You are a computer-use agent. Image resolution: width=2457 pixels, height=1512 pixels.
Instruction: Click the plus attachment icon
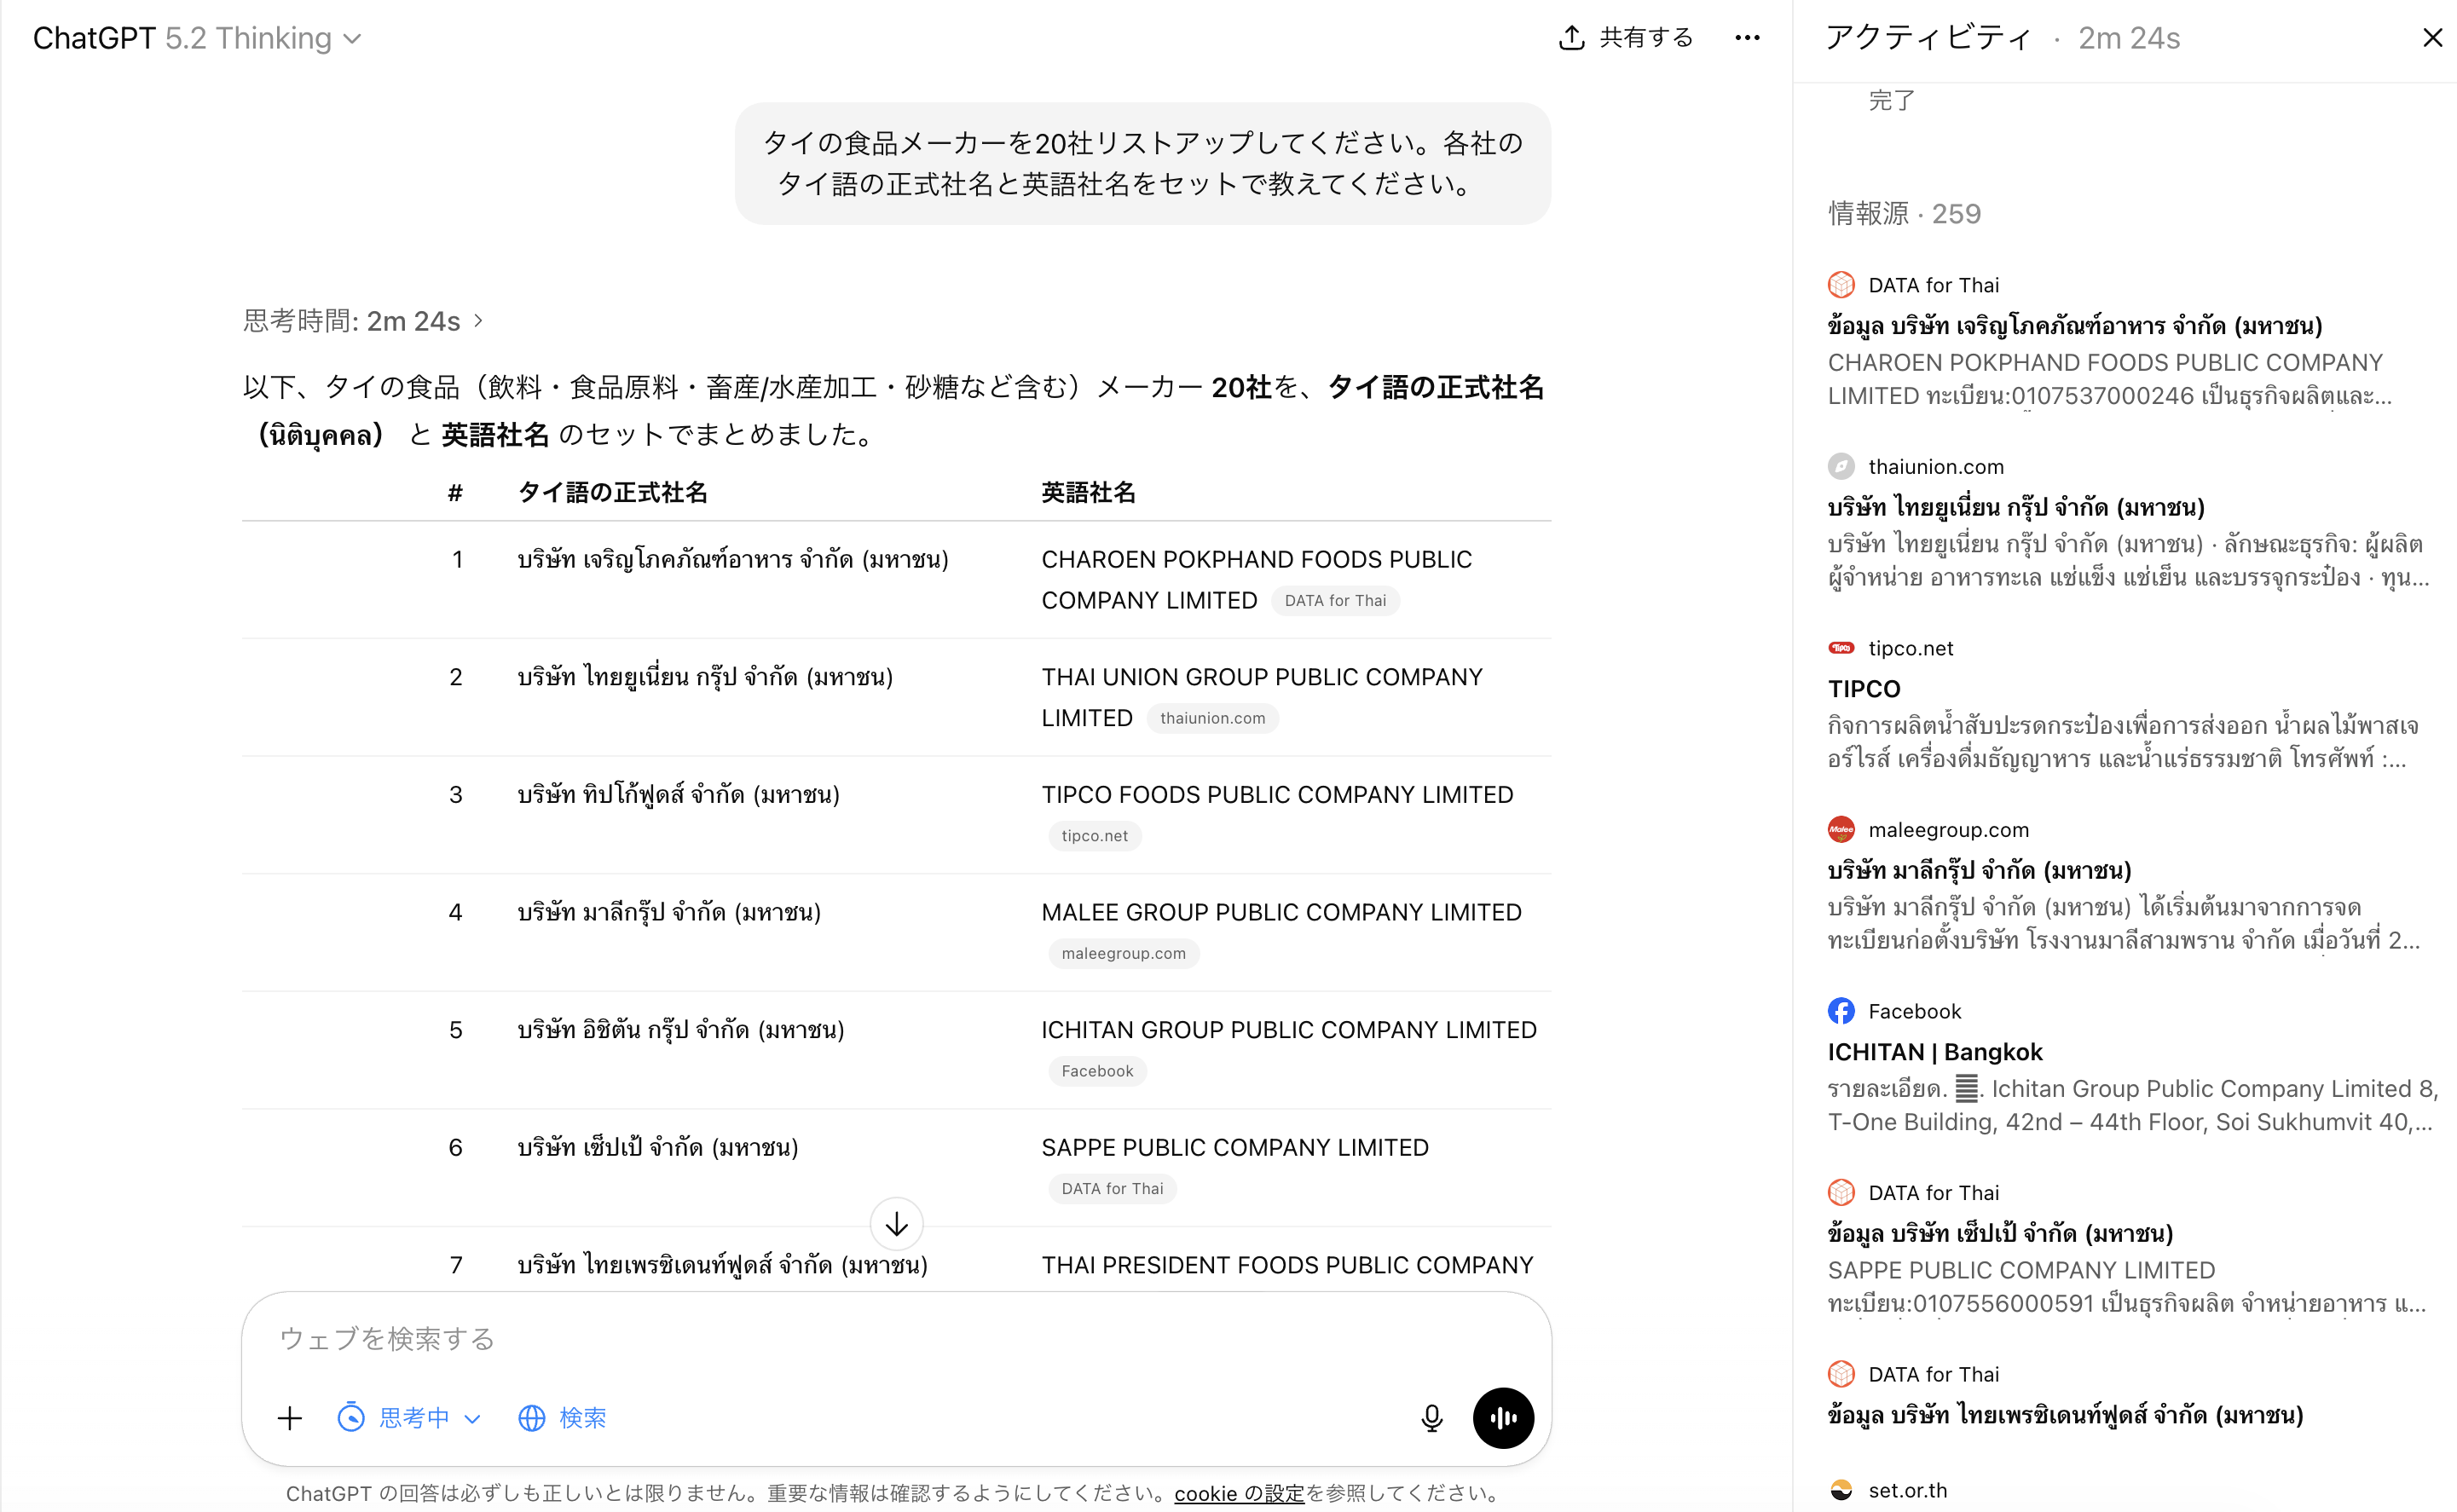tap(289, 1418)
